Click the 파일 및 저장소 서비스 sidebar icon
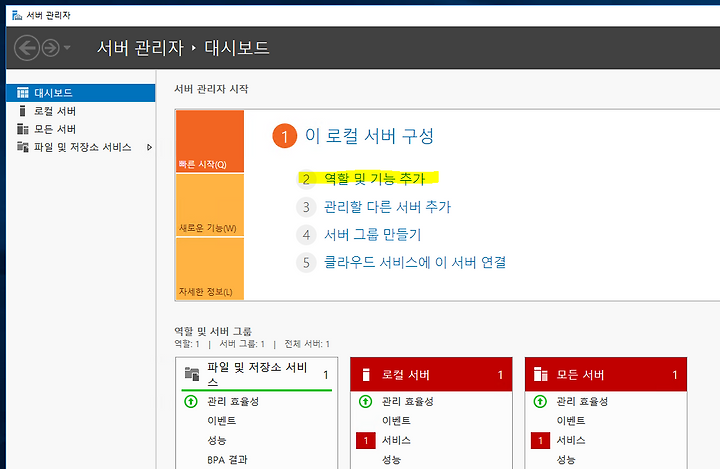 tap(22, 147)
